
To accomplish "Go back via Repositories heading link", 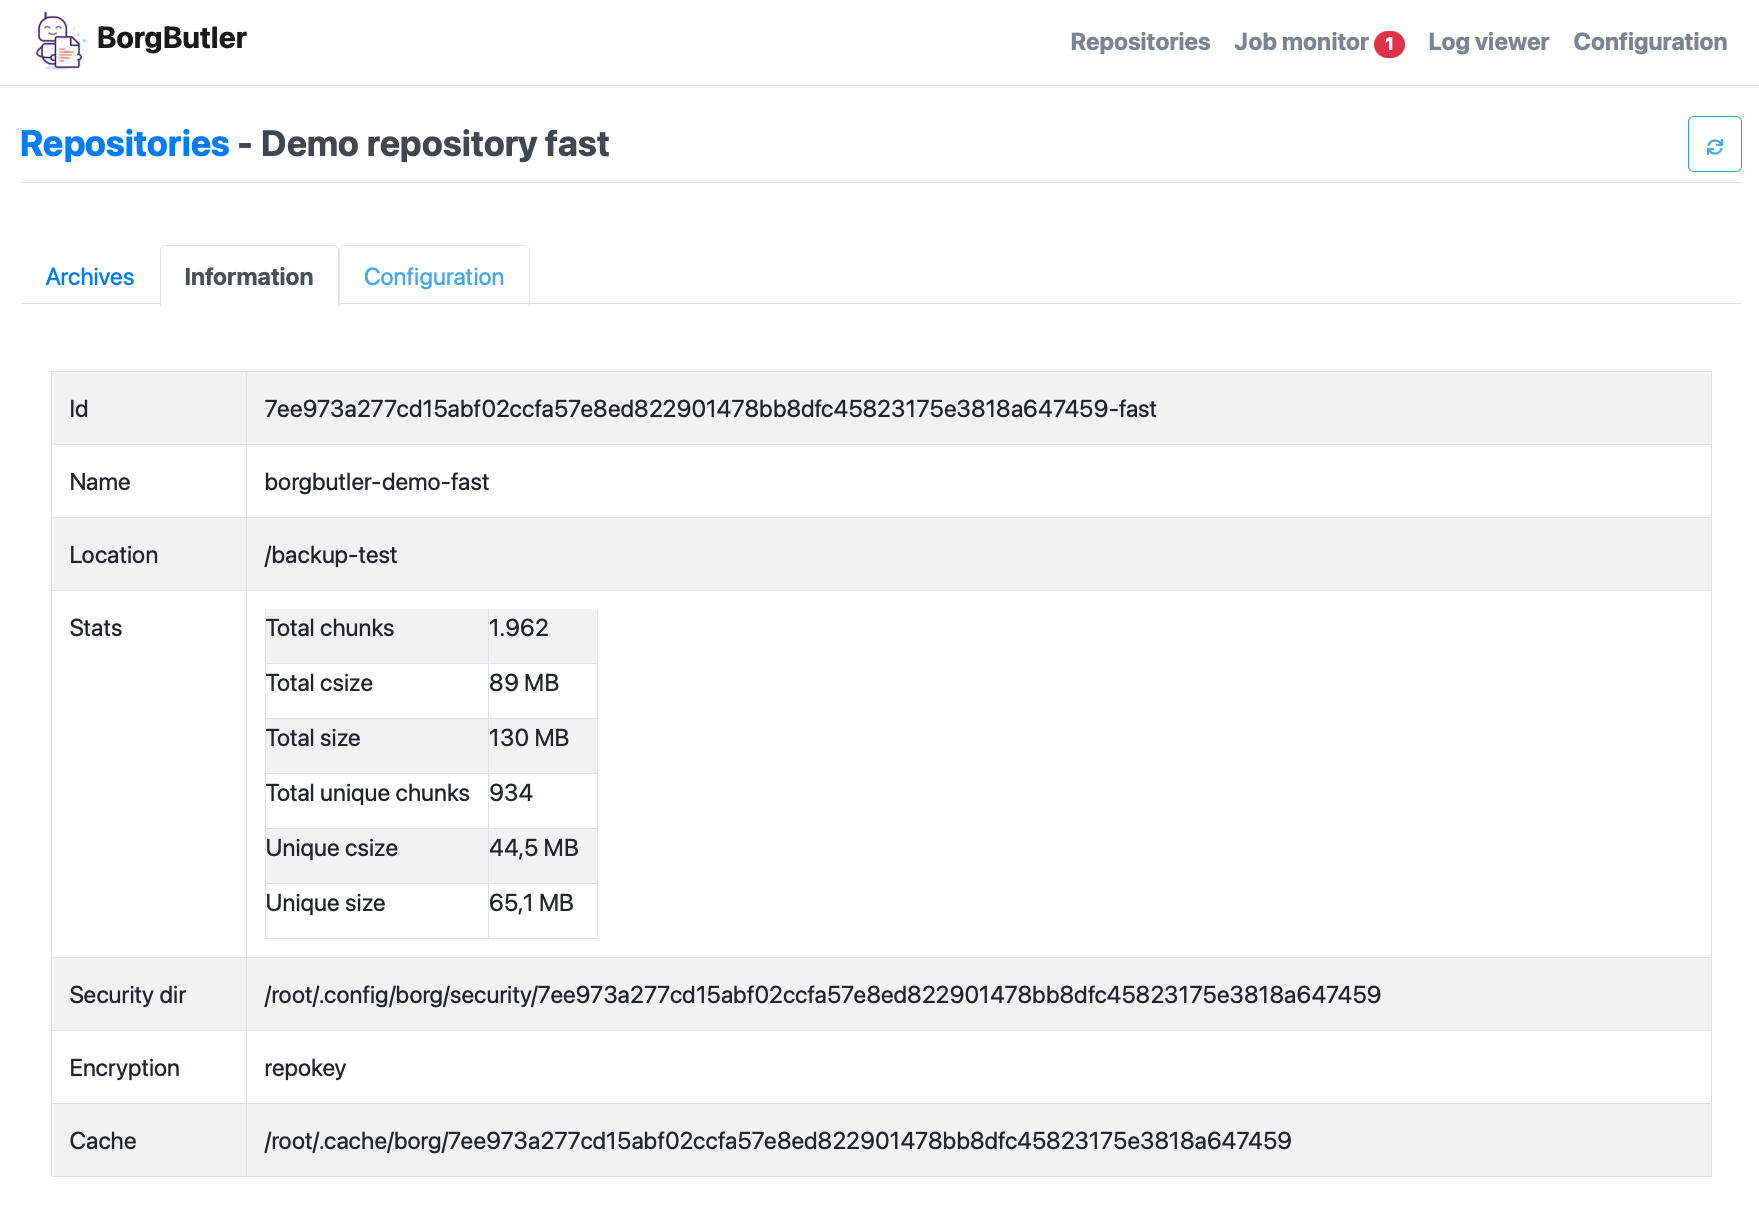I will (125, 144).
